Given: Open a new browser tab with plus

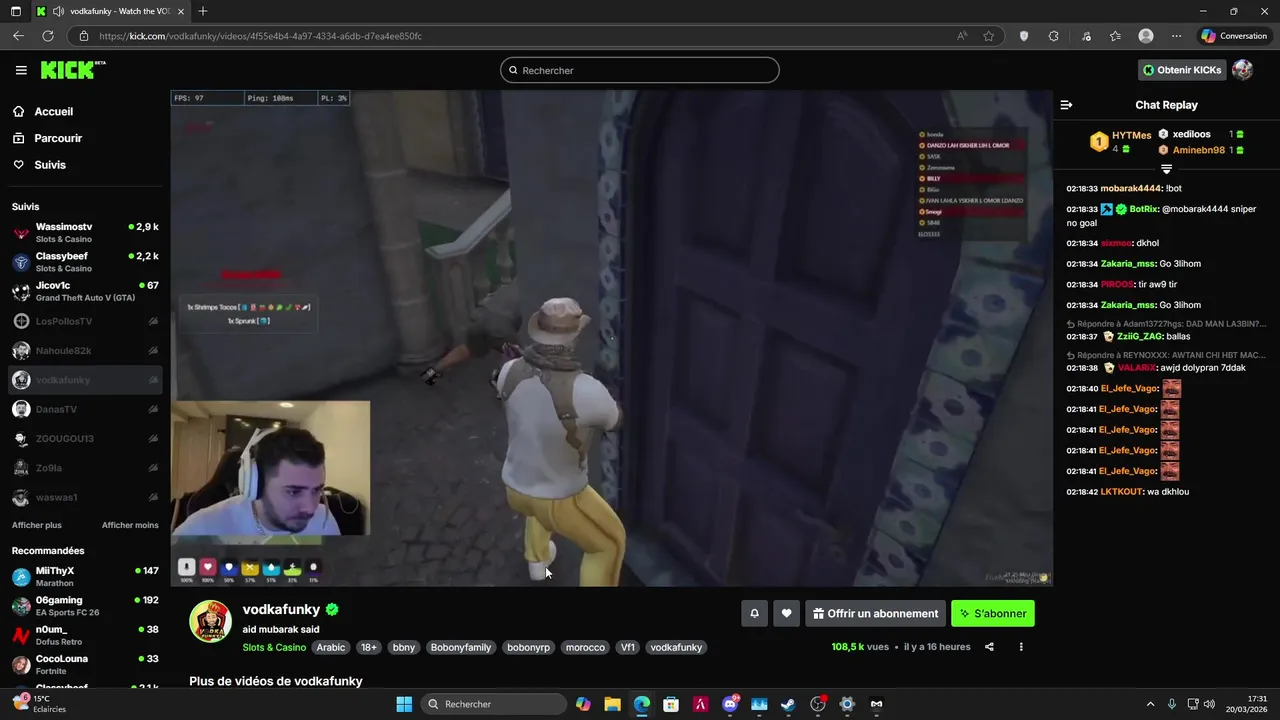Looking at the screenshot, I should 203,11.
